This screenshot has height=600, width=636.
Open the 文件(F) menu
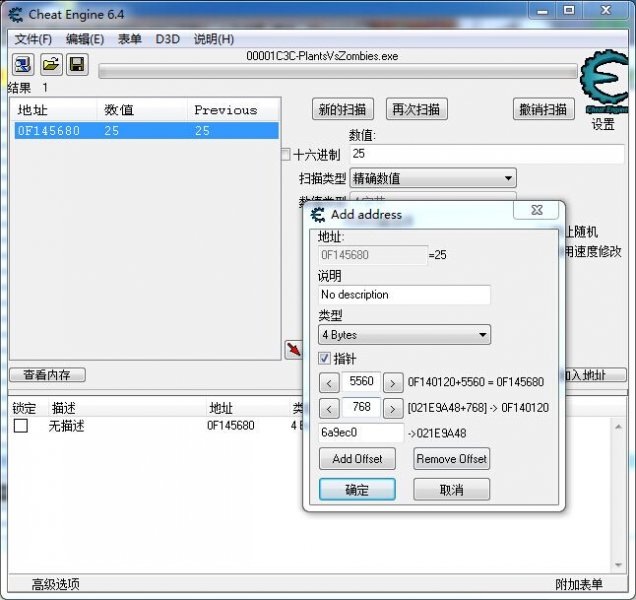tap(33, 39)
